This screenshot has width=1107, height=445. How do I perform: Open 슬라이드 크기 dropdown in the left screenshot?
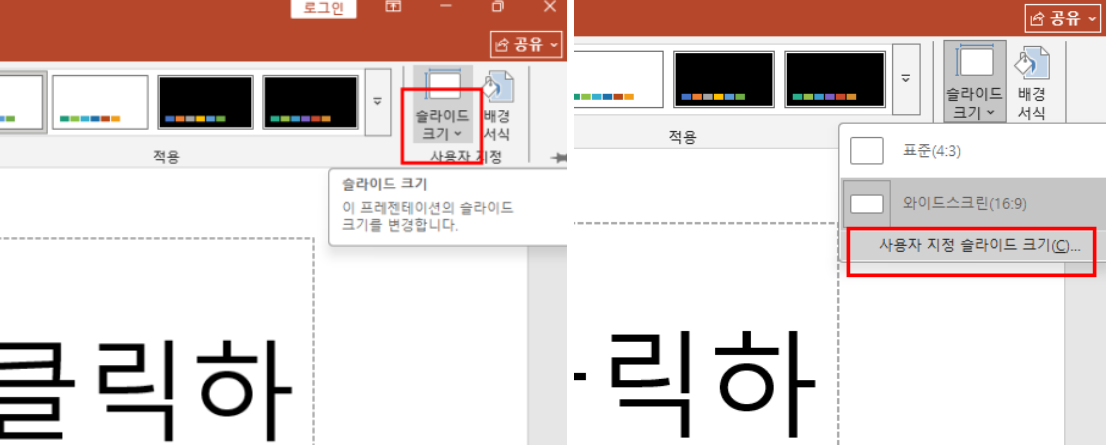tap(443, 105)
